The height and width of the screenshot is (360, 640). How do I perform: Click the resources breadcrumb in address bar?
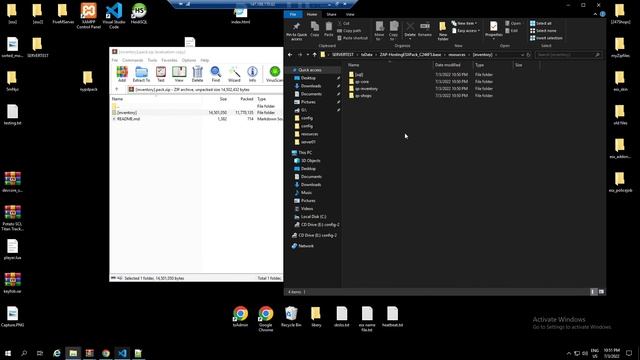pyautogui.click(x=456, y=55)
